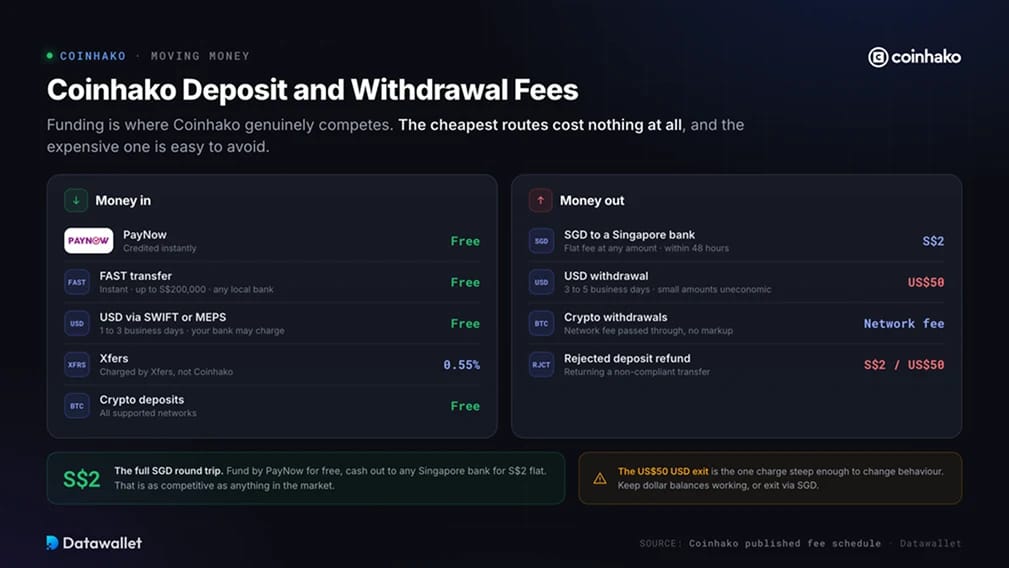
Task: Click the Coinhako logo at top right
Action: pos(914,57)
